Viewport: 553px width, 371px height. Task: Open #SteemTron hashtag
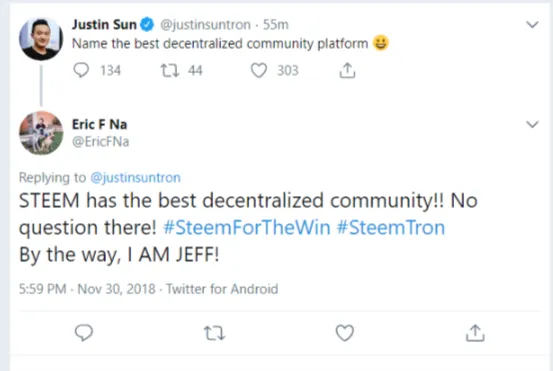(391, 227)
